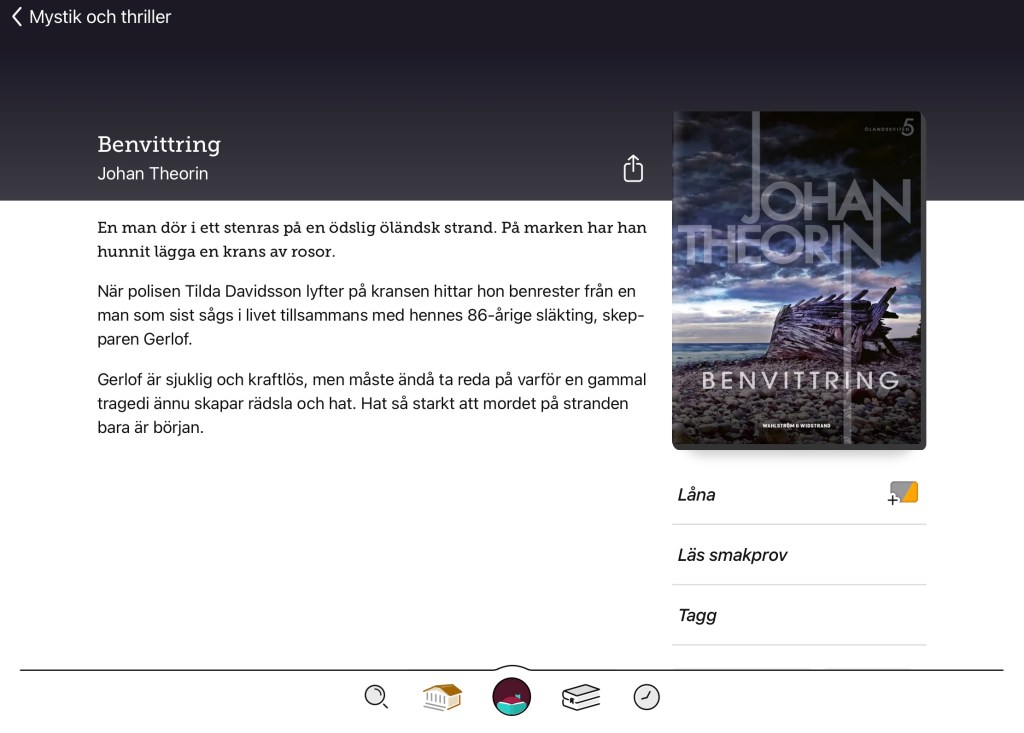Open the search magnifying glass

[376, 696]
